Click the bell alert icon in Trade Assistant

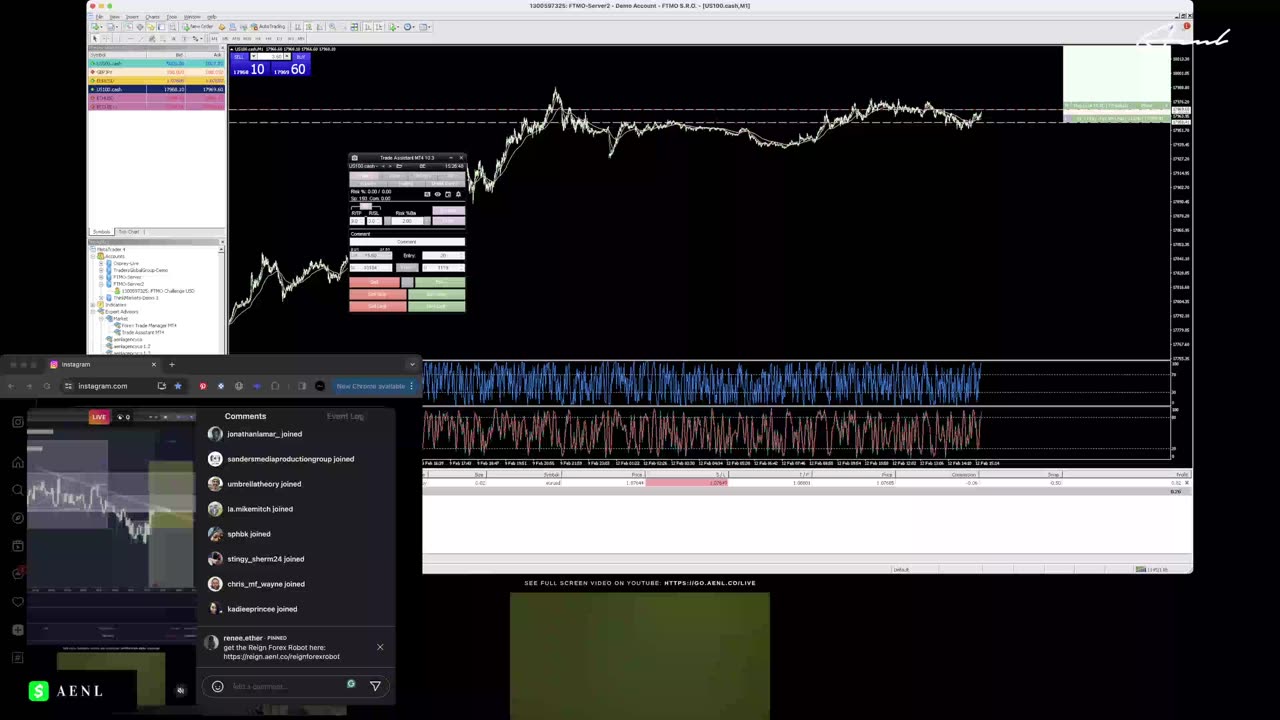pyautogui.click(x=458, y=194)
